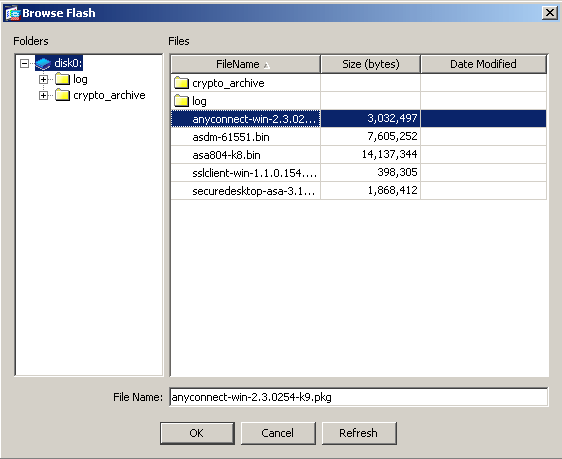
Task: Select the log row name in Files
Action: coord(199,101)
